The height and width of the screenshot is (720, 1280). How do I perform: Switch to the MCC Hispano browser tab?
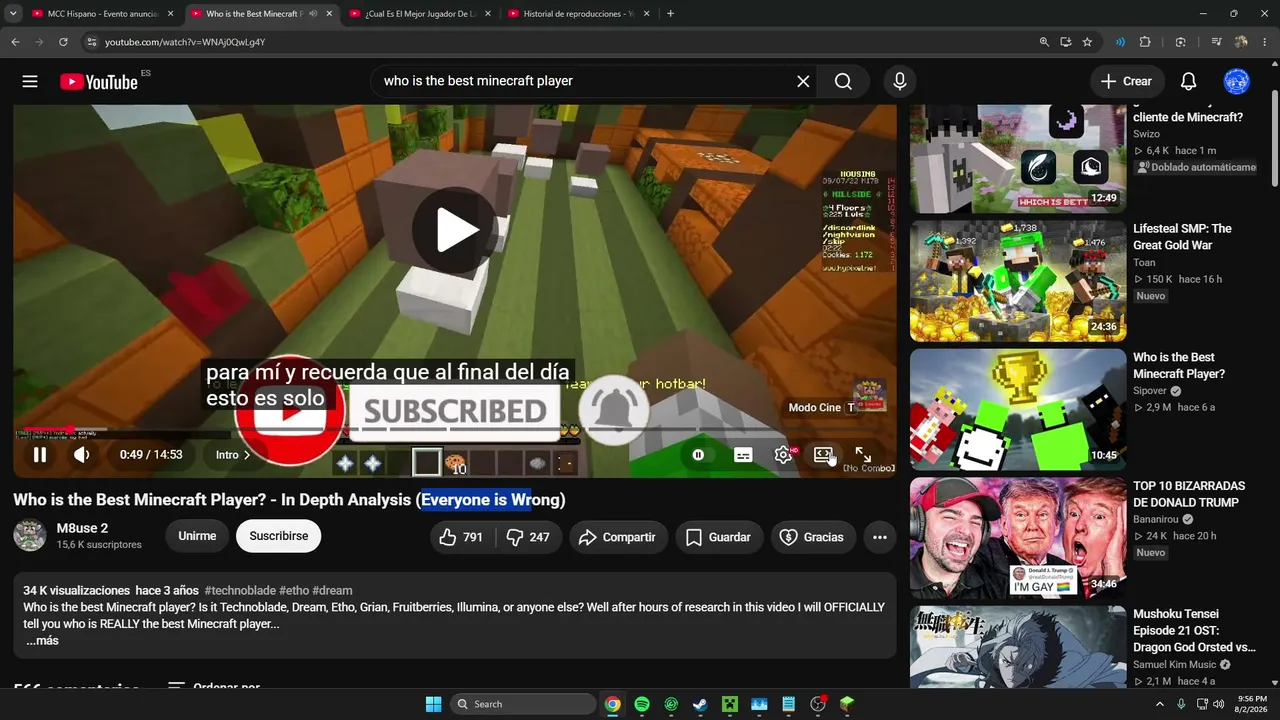point(101,14)
